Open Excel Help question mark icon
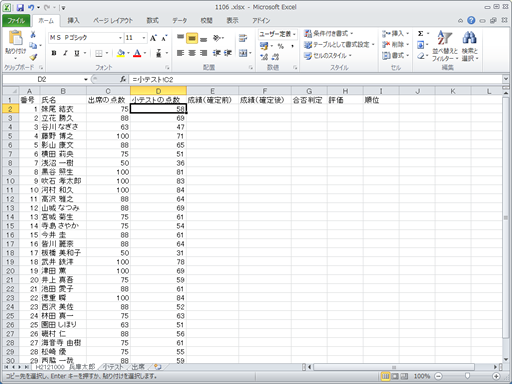512x384 pixels. [x=471, y=20]
